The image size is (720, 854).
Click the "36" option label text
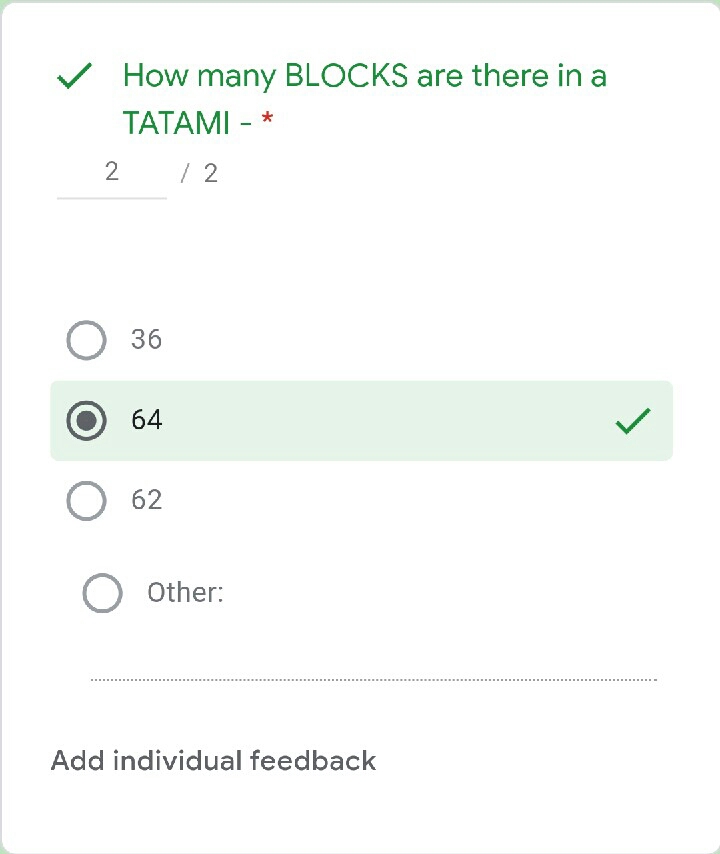146,340
